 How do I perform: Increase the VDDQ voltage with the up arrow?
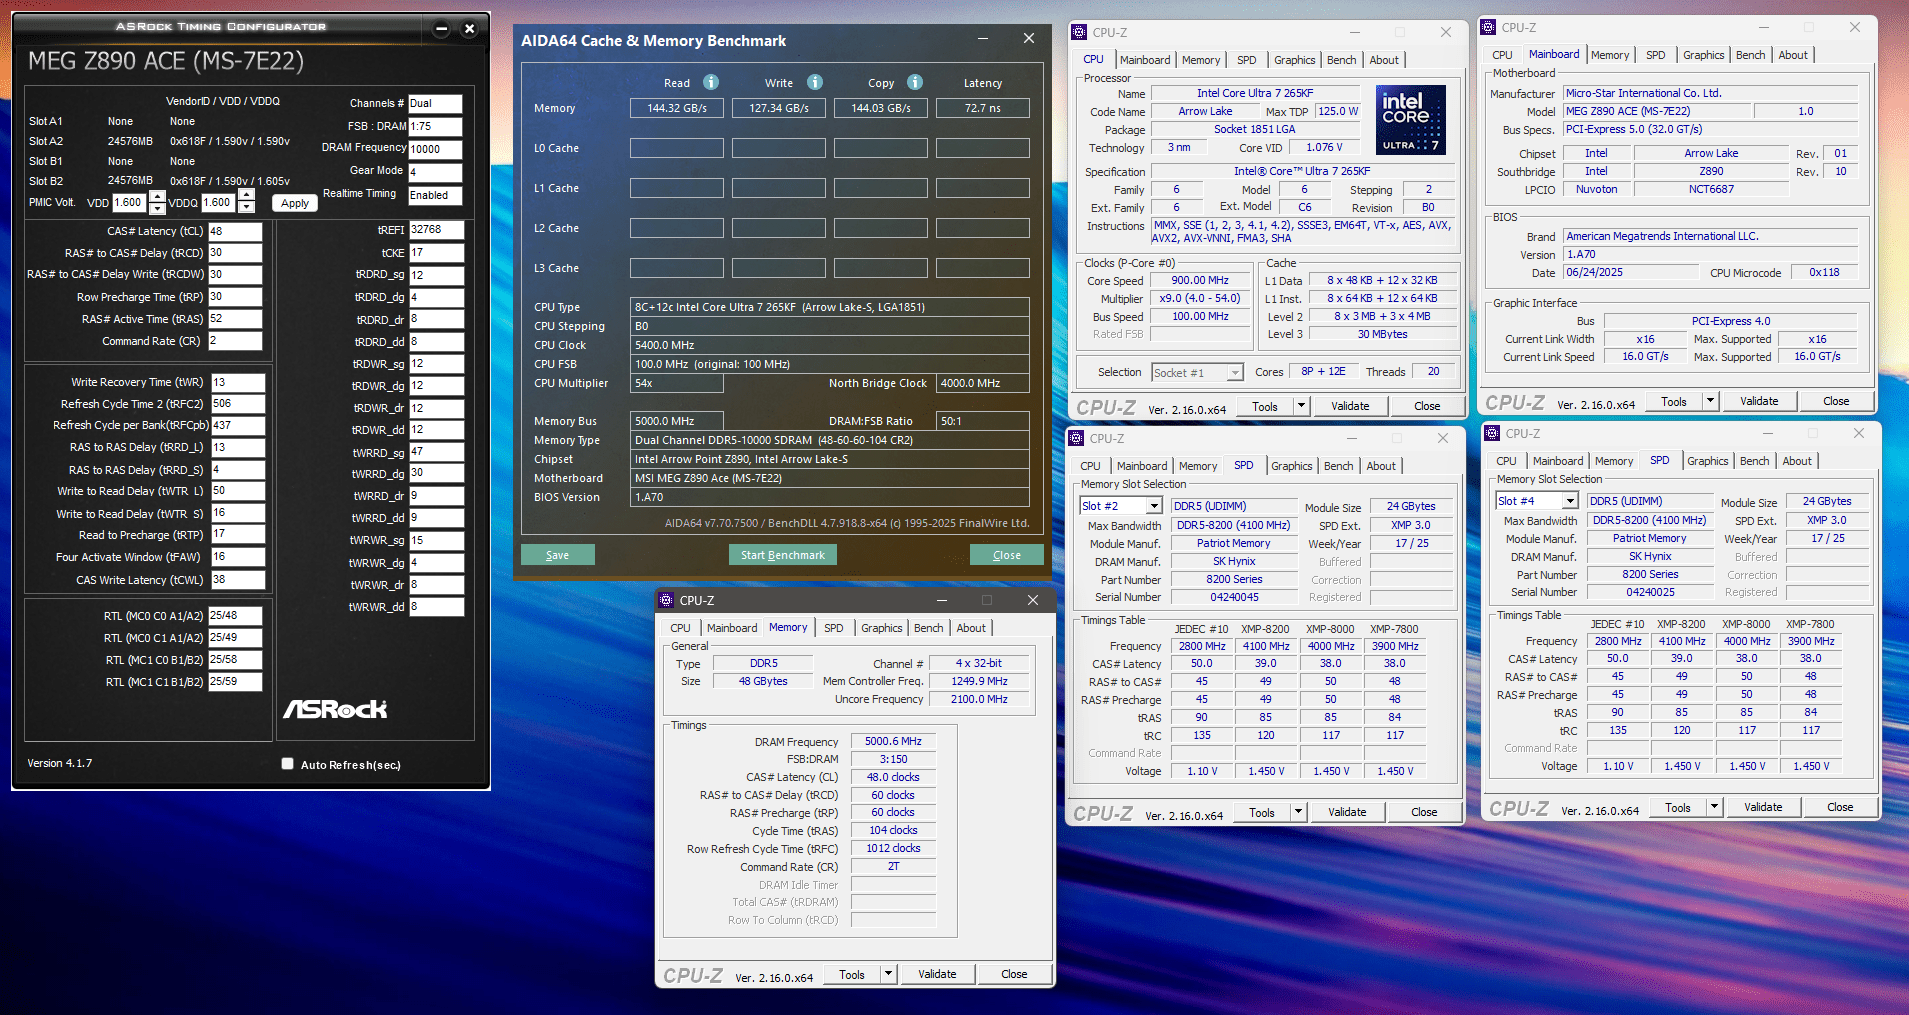click(x=246, y=196)
